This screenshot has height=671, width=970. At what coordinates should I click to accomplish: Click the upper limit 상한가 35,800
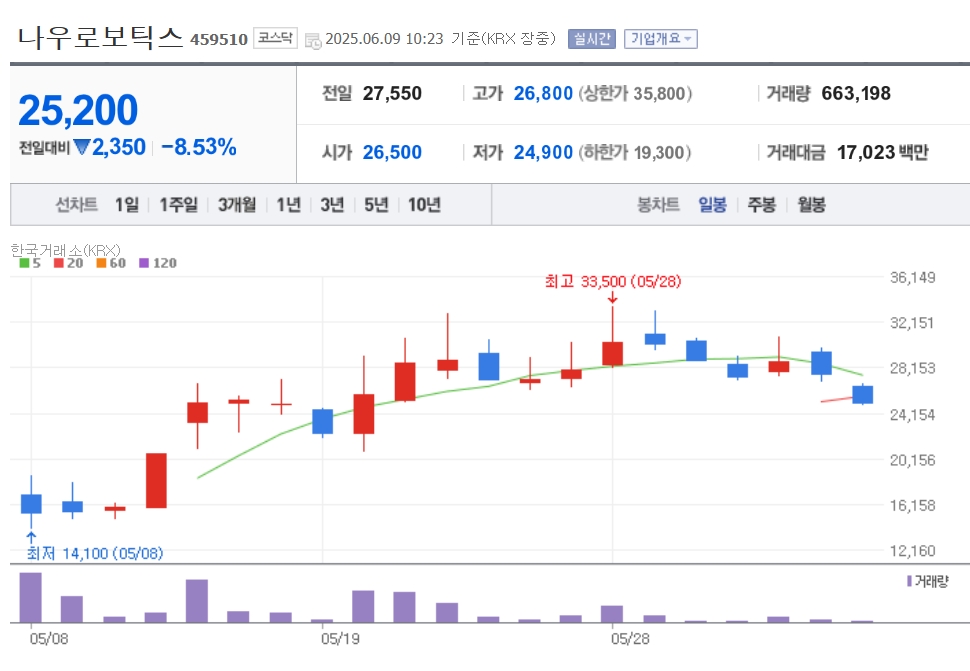(635, 93)
